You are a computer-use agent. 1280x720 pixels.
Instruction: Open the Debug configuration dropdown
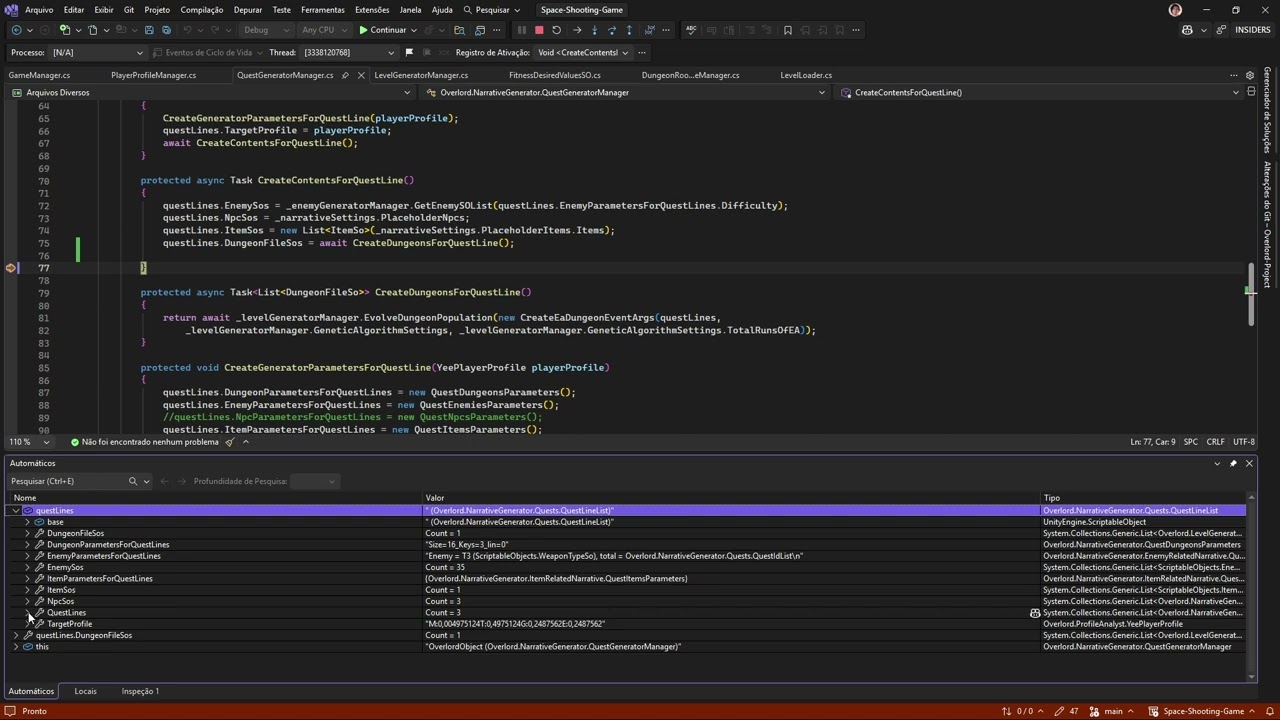(265, 30)
